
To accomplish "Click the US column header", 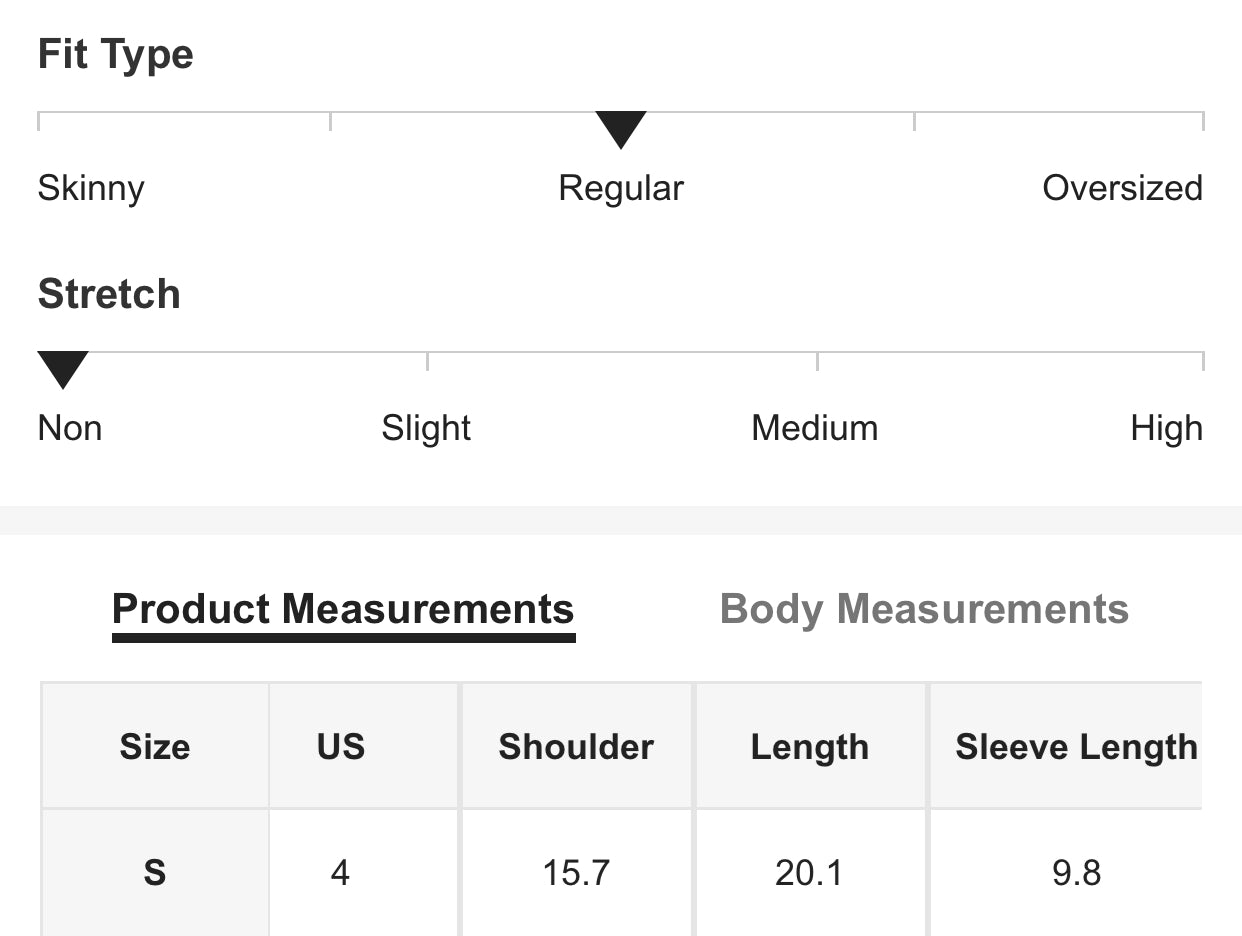I will 341,747.
